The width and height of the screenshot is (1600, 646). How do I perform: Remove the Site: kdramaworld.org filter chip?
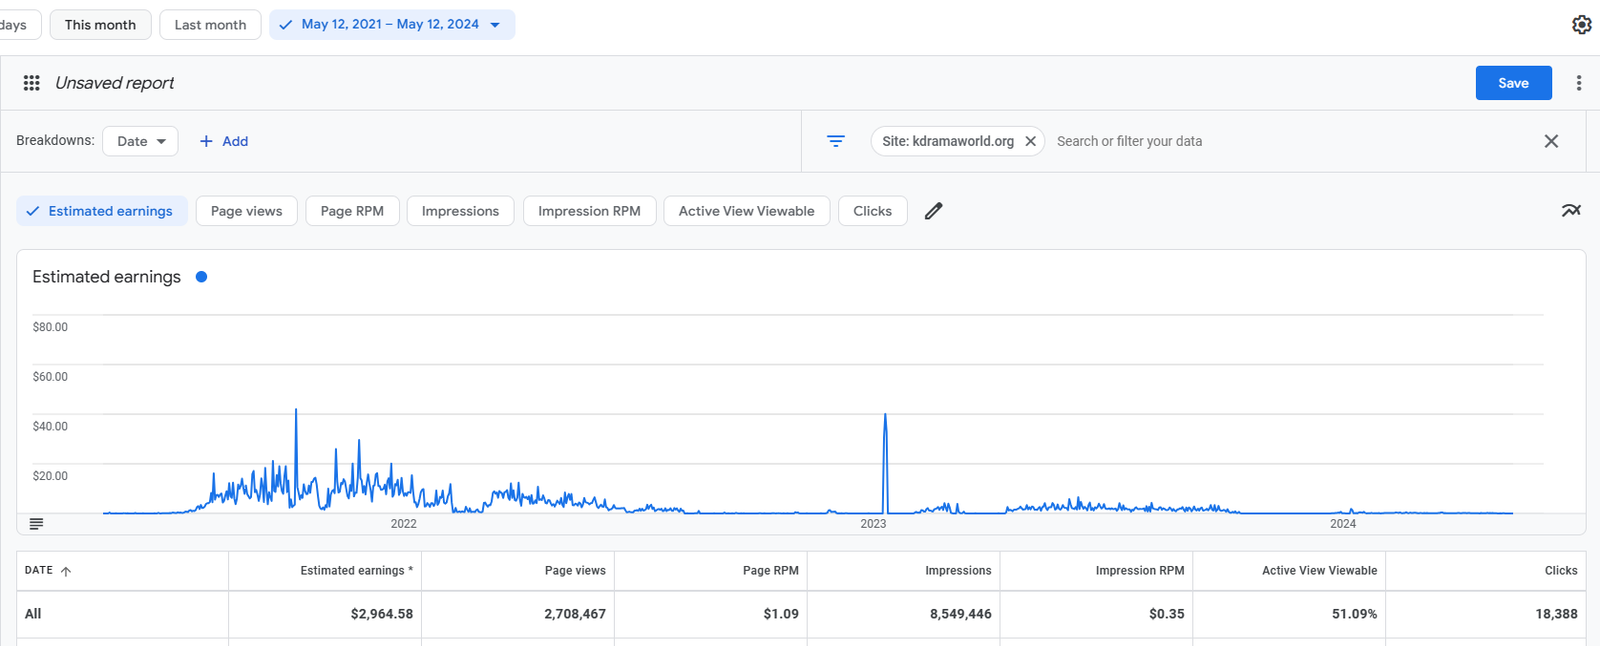pyautogui.click(x=1030, y=141)
